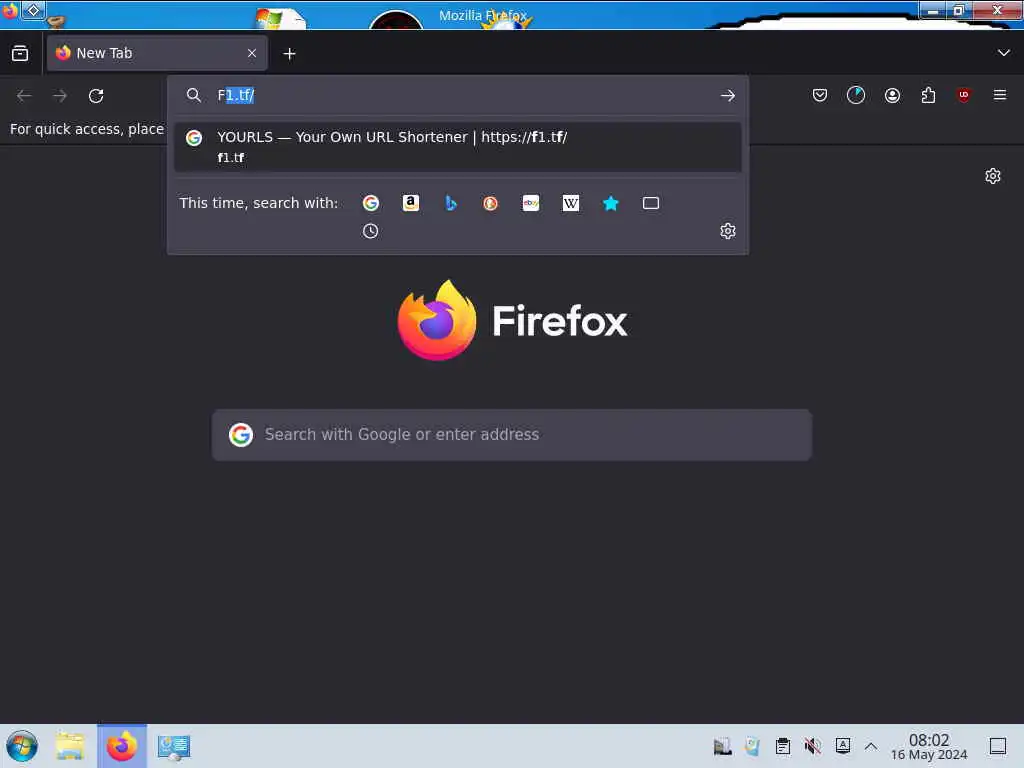
Task: Click the Go arrow in address bar
Action: pos(728,95)
